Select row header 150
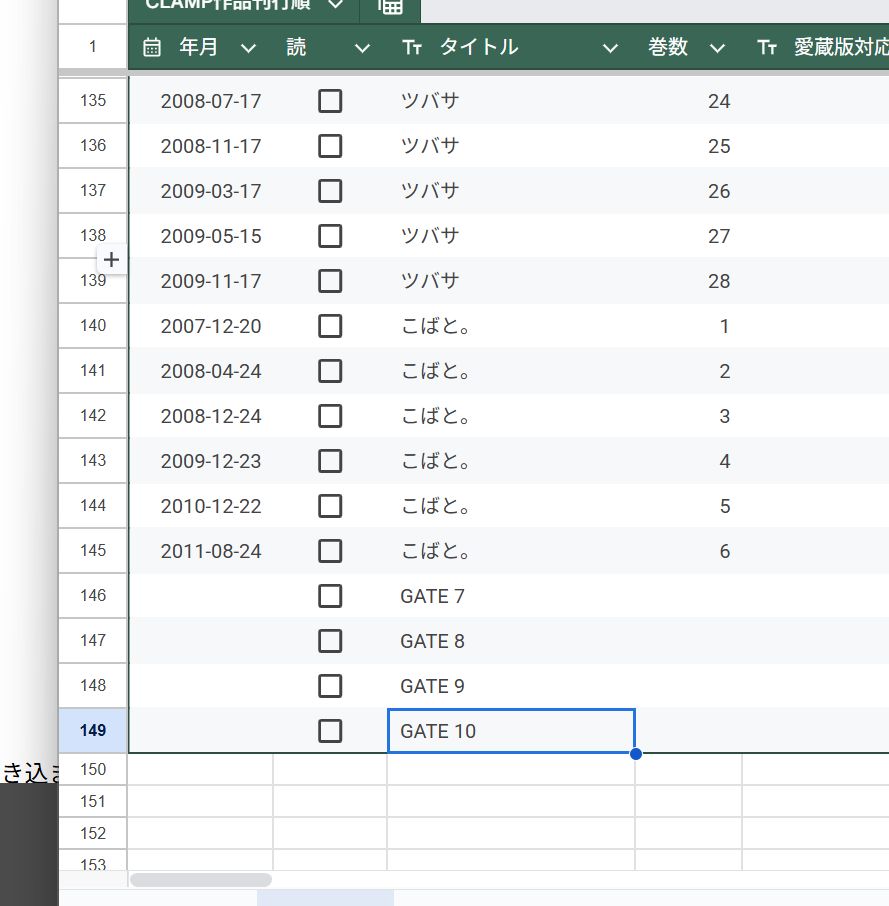 (x=93, y=770)
